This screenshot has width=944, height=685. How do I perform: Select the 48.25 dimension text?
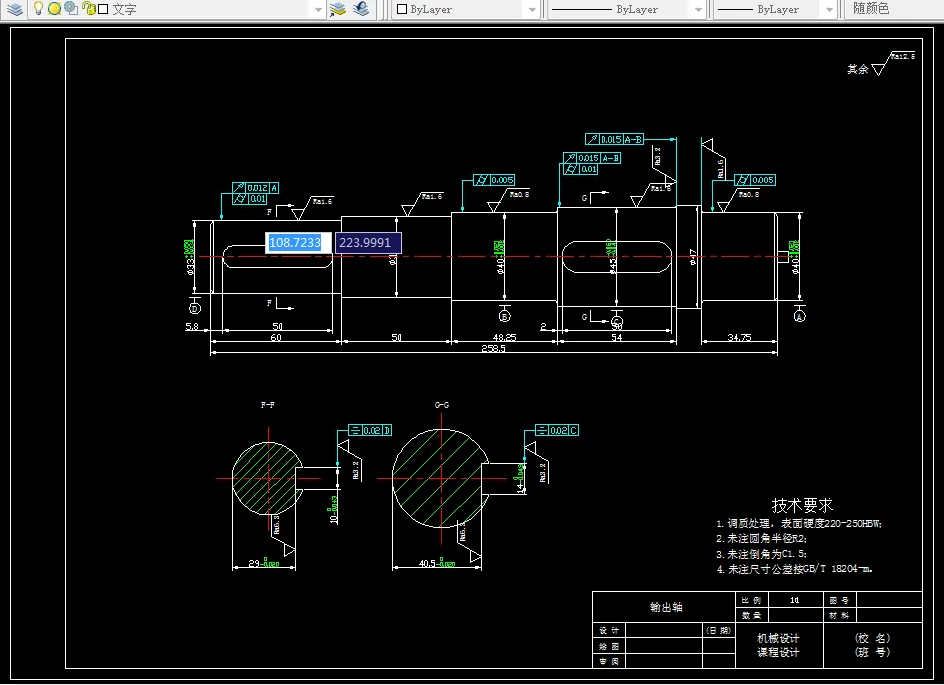point(505,338)
